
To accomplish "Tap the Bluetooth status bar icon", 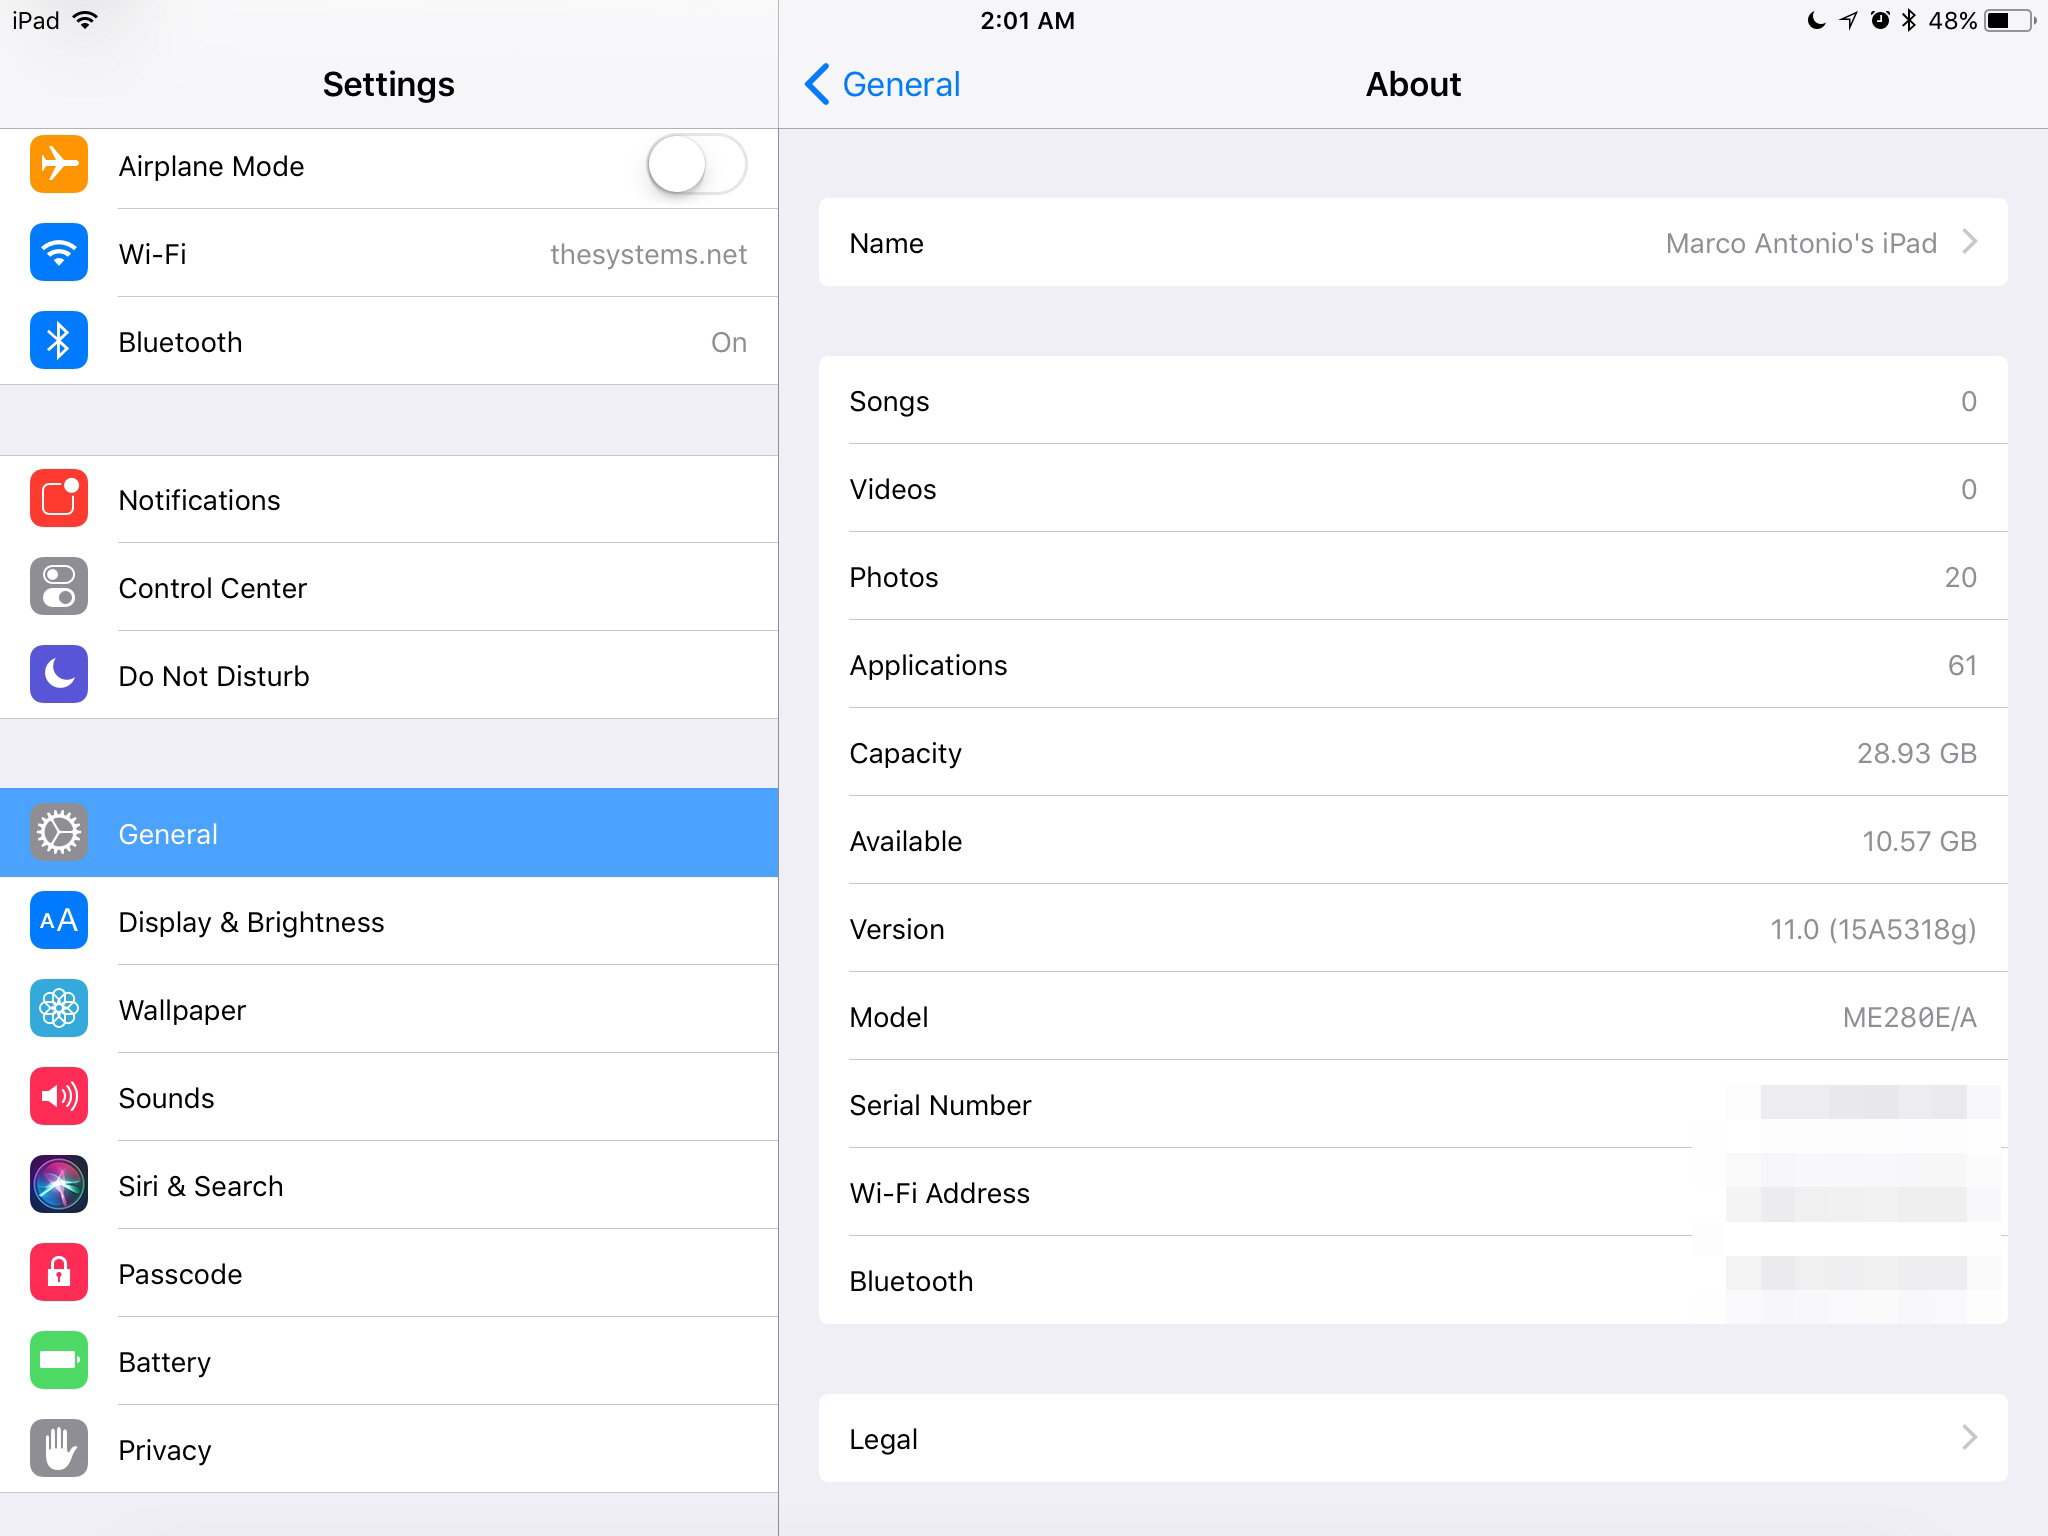I will [1909, 20].
